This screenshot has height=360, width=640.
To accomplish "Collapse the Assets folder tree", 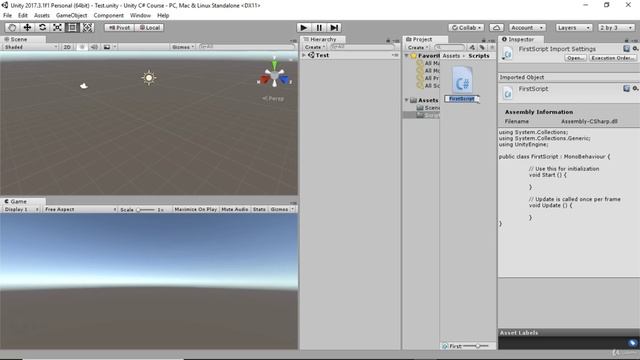I will pos(407,100).
